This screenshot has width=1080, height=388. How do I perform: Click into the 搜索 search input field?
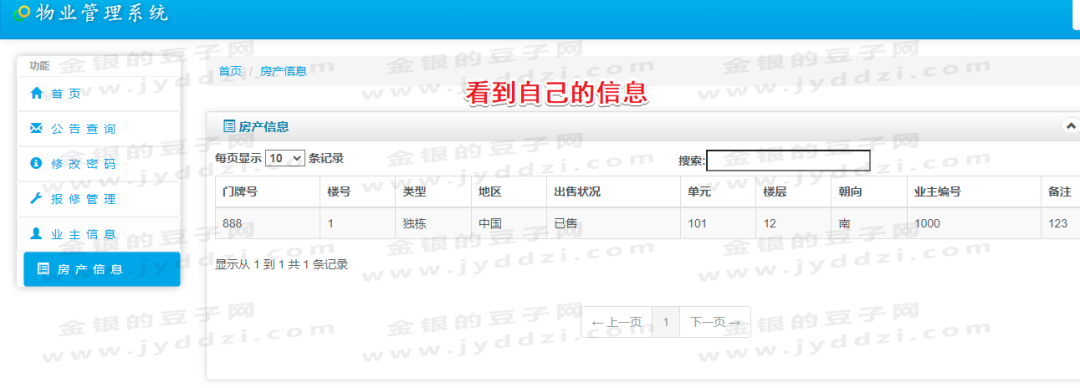(789, 161)
